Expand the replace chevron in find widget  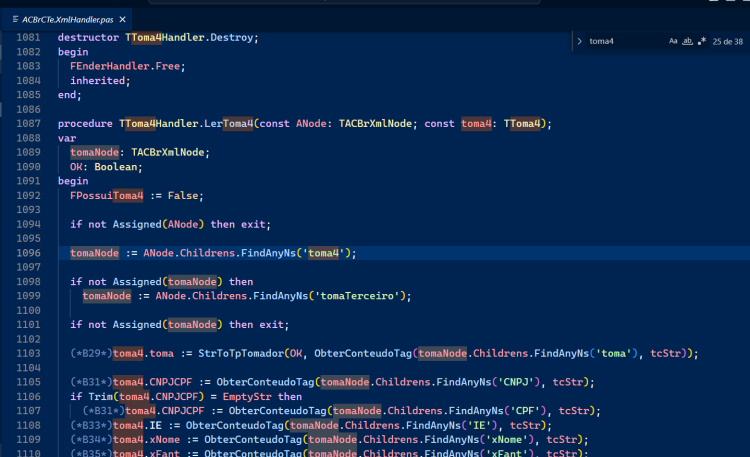pos(579,41)
